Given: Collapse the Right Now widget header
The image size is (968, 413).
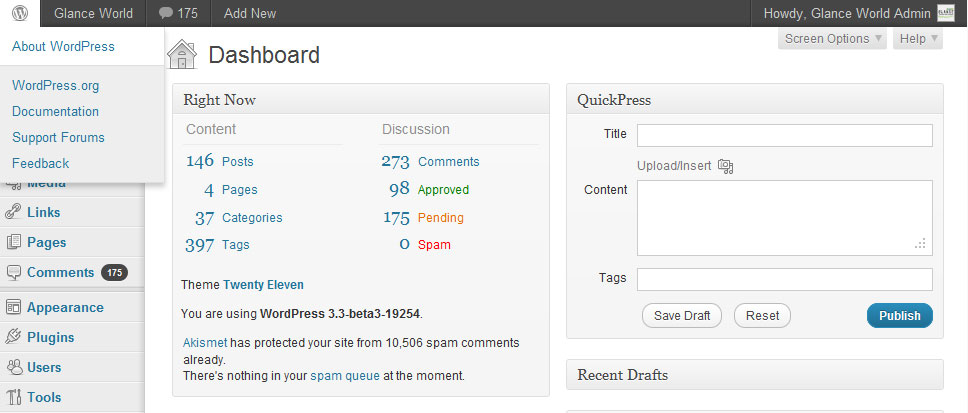Looking at the screenshot, I should pos(361,99).
